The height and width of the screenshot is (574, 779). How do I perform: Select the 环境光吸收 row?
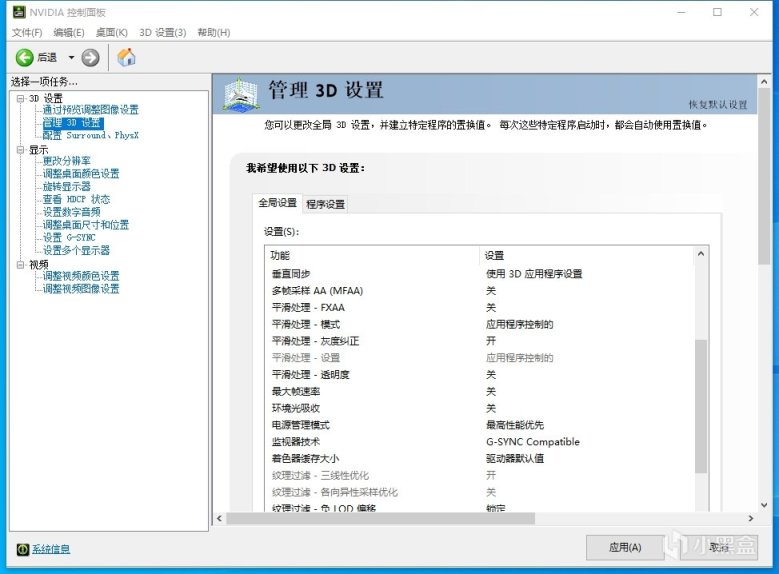tap(479, 409)
